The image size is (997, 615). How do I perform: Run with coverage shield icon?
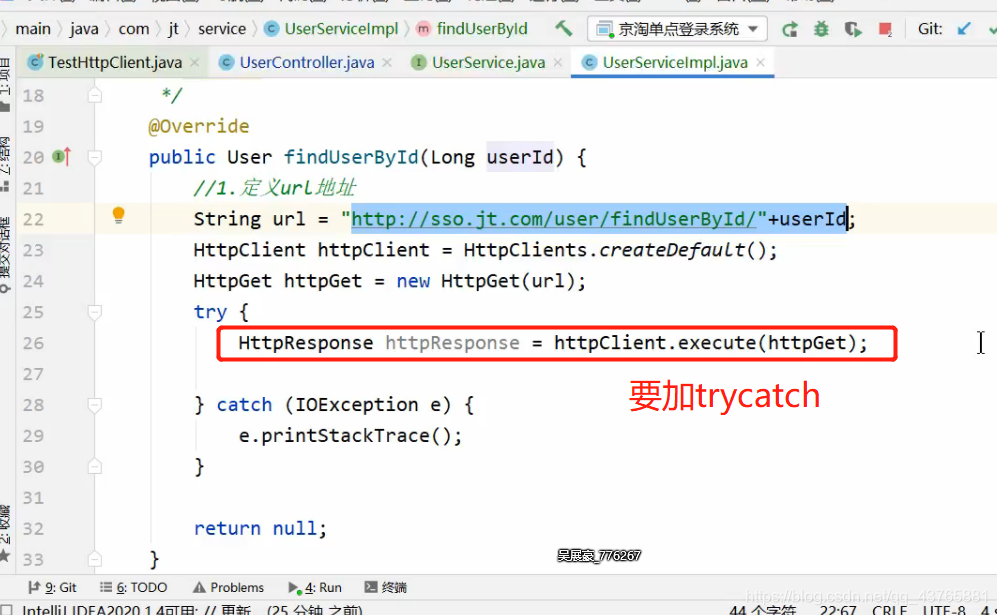click(x=852, y=29)
